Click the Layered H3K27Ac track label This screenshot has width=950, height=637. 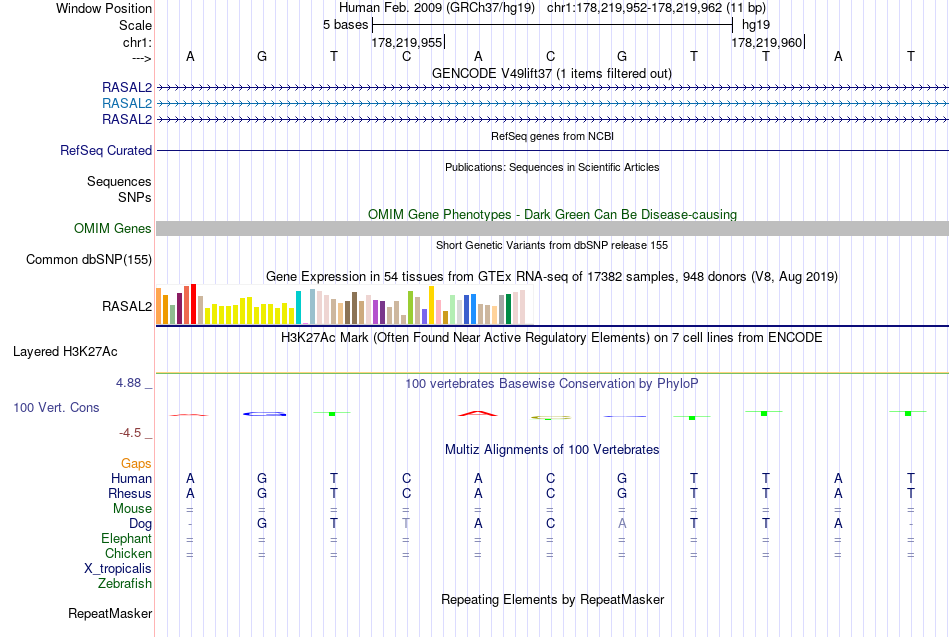(x=65, y=352)
